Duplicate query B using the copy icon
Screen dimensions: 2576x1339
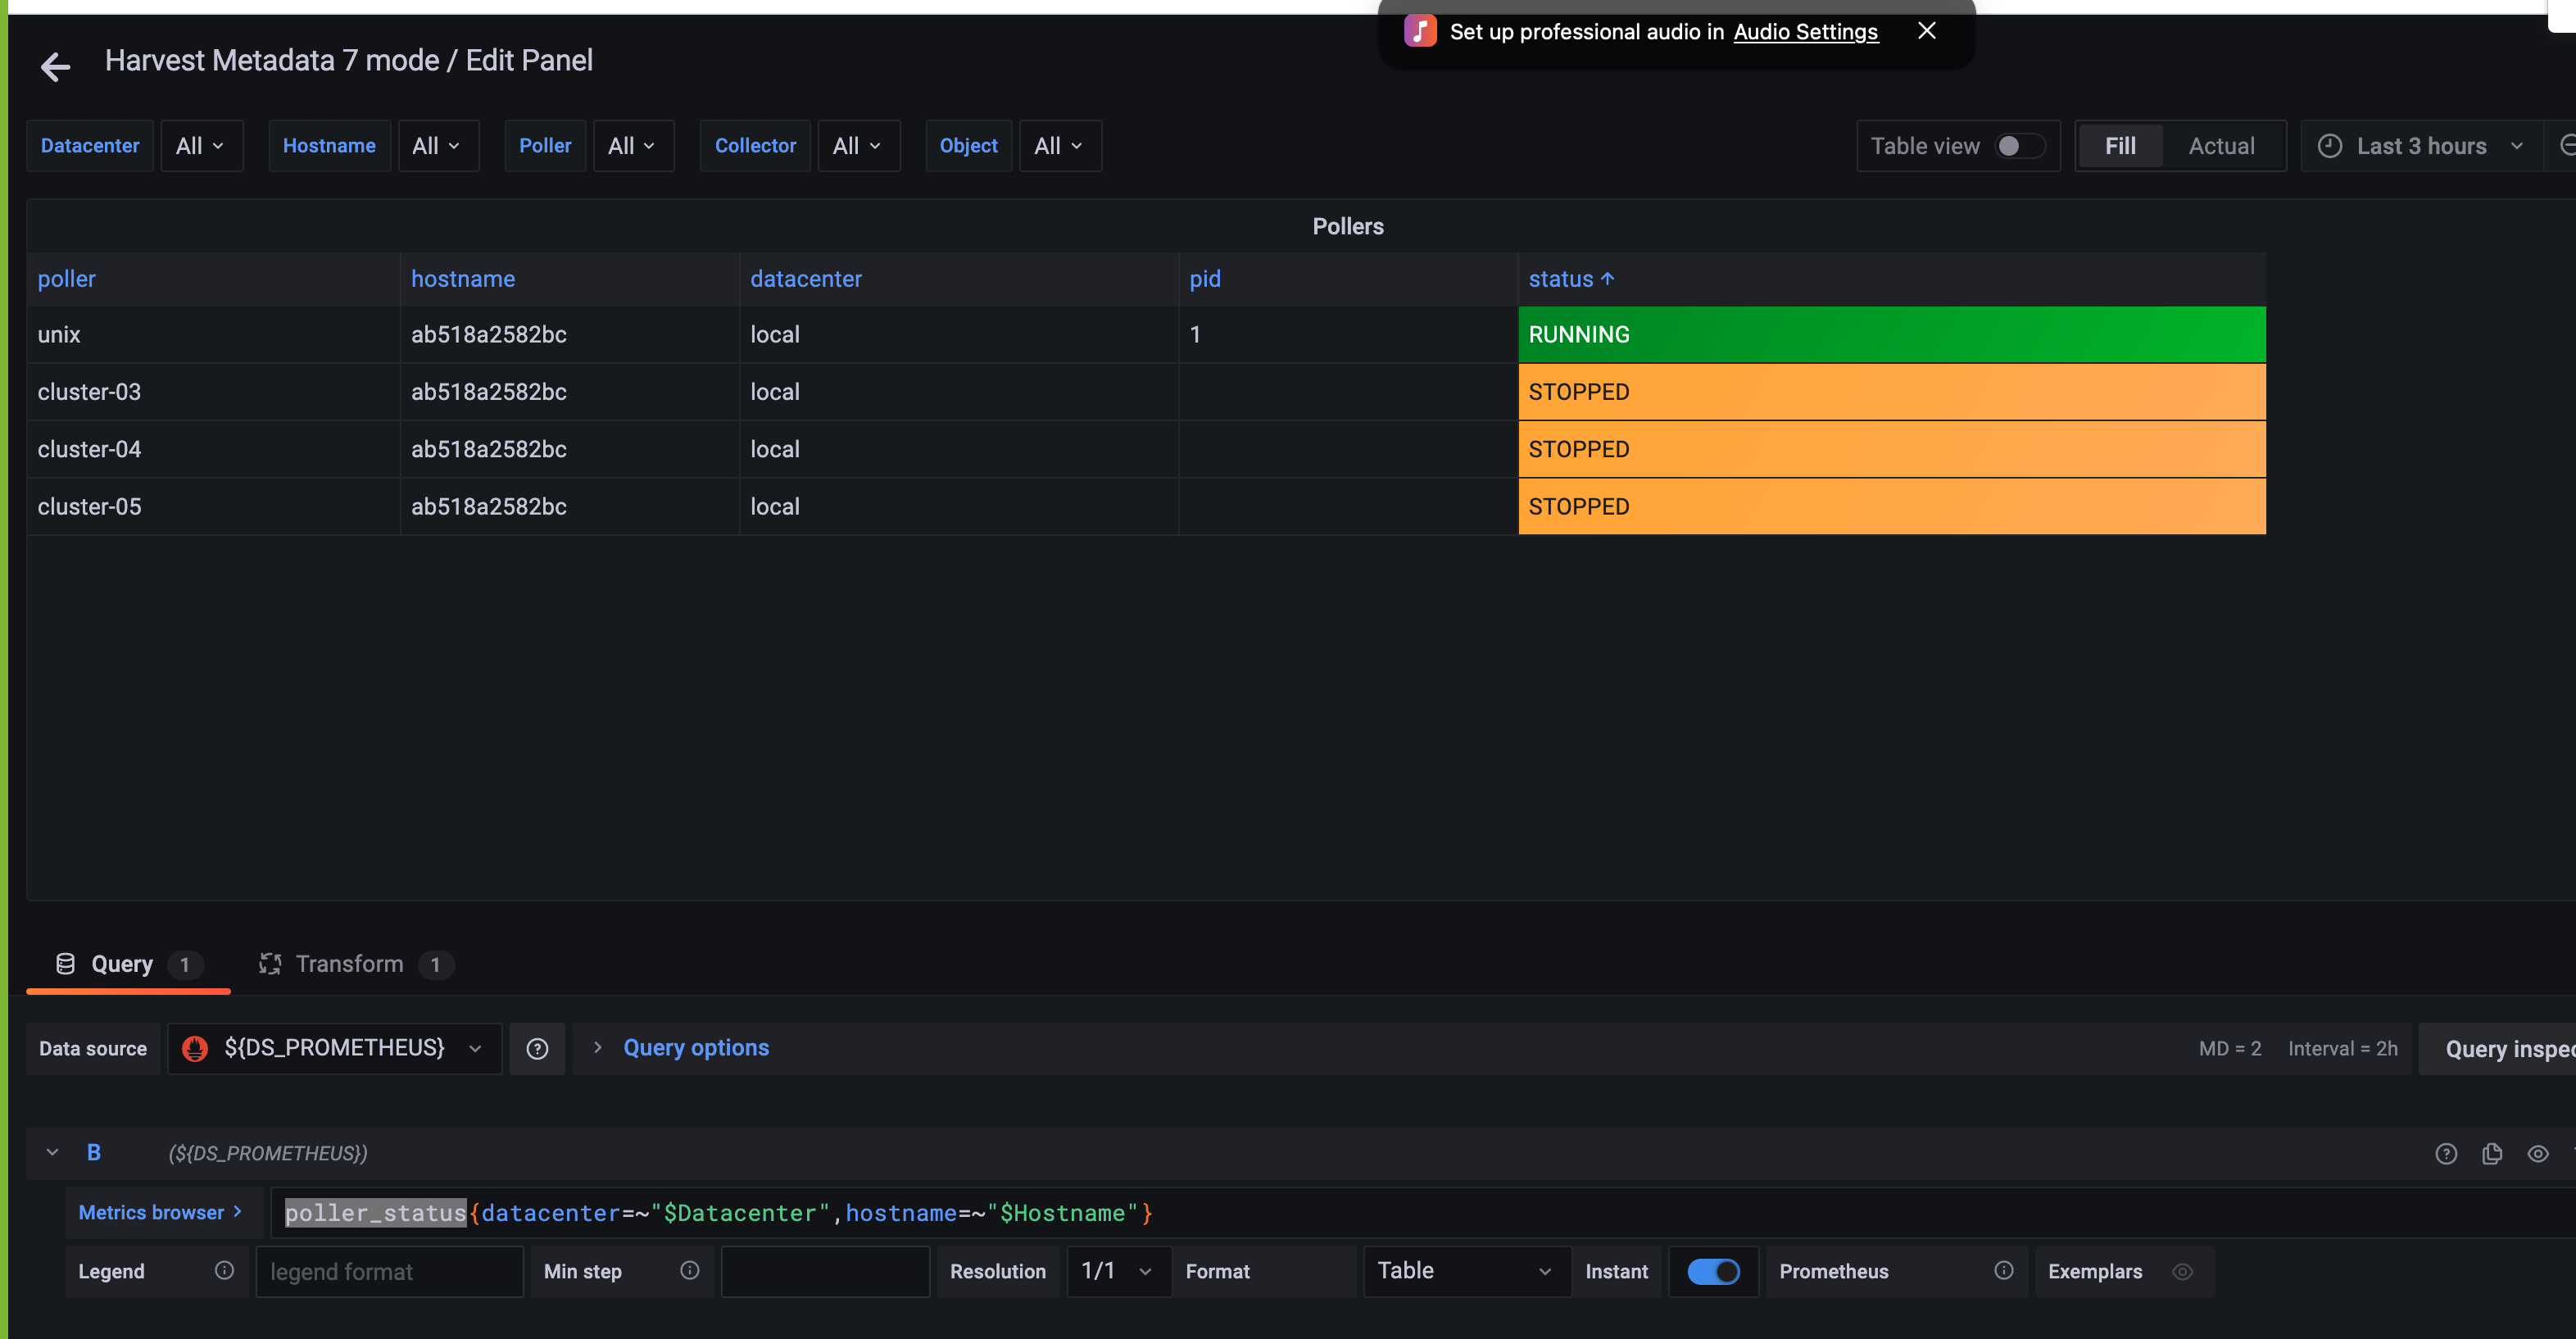(x=2492, y=1153)
